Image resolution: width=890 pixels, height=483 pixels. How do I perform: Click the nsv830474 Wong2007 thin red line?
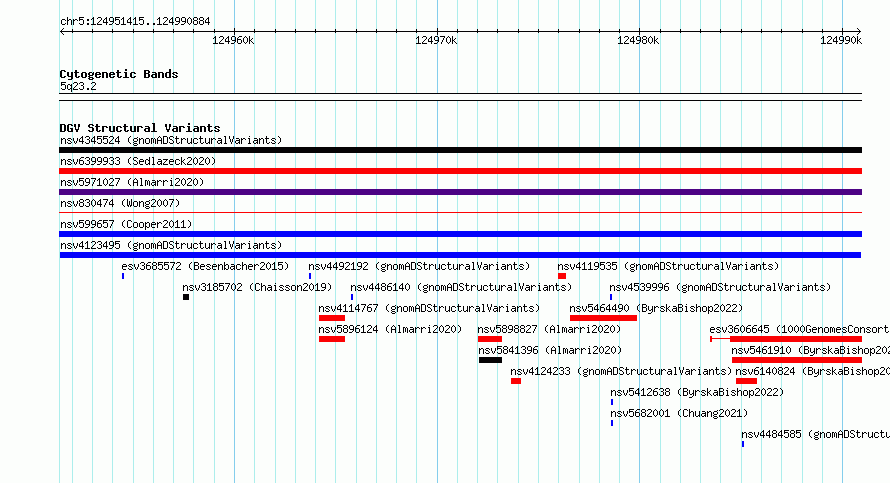[460, 213]
